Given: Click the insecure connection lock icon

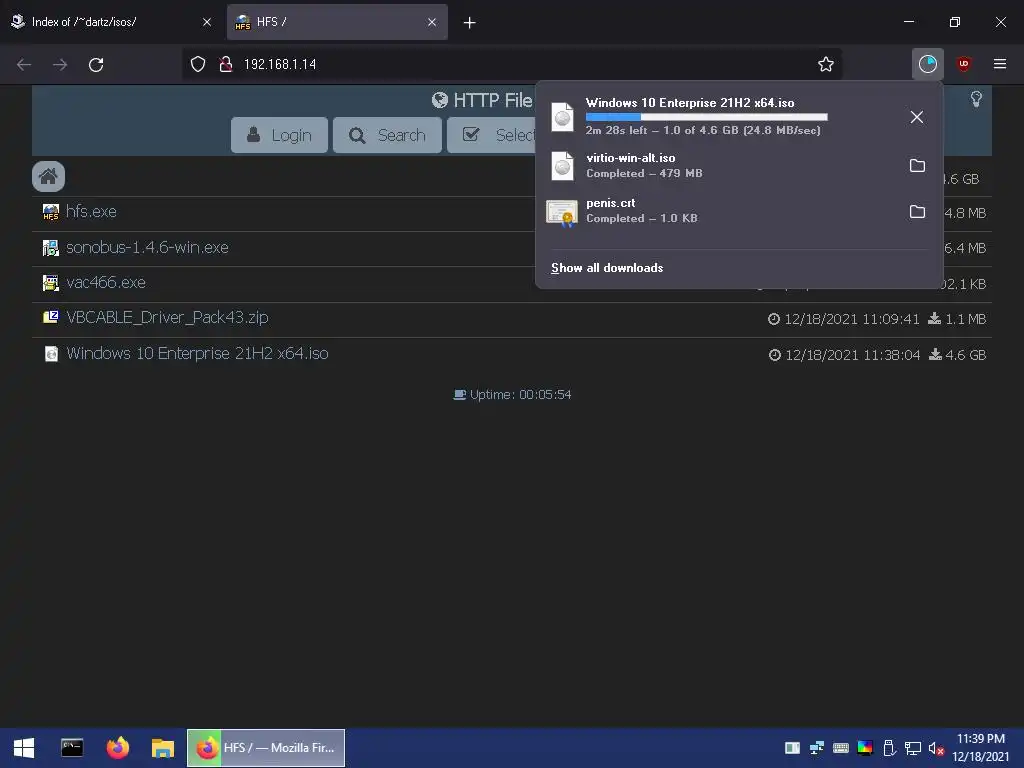Looking at the screenshot, I should pyautogui.click(x=226, y=64).
